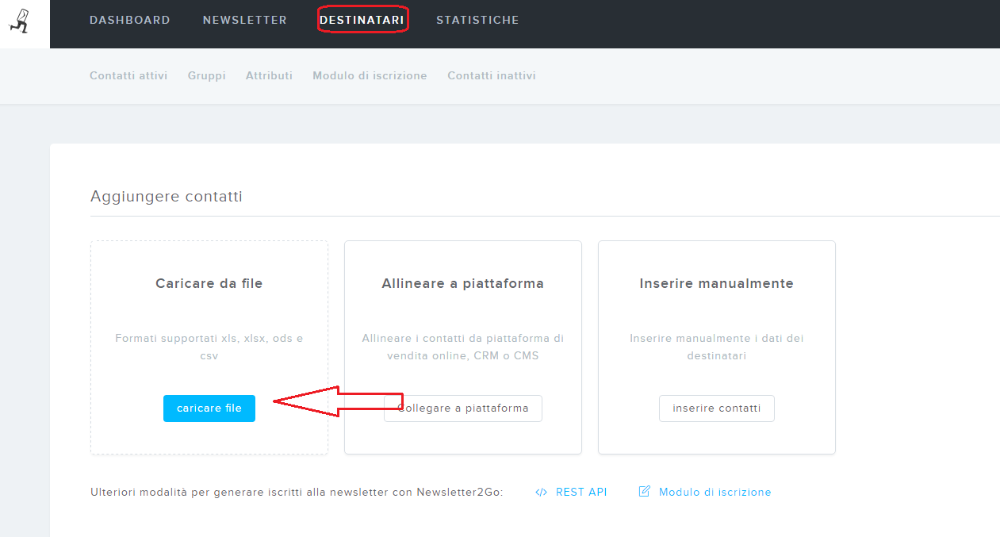Click the Newsletter2Go logo icon
1000x537 pixels.
pos(20,21)
